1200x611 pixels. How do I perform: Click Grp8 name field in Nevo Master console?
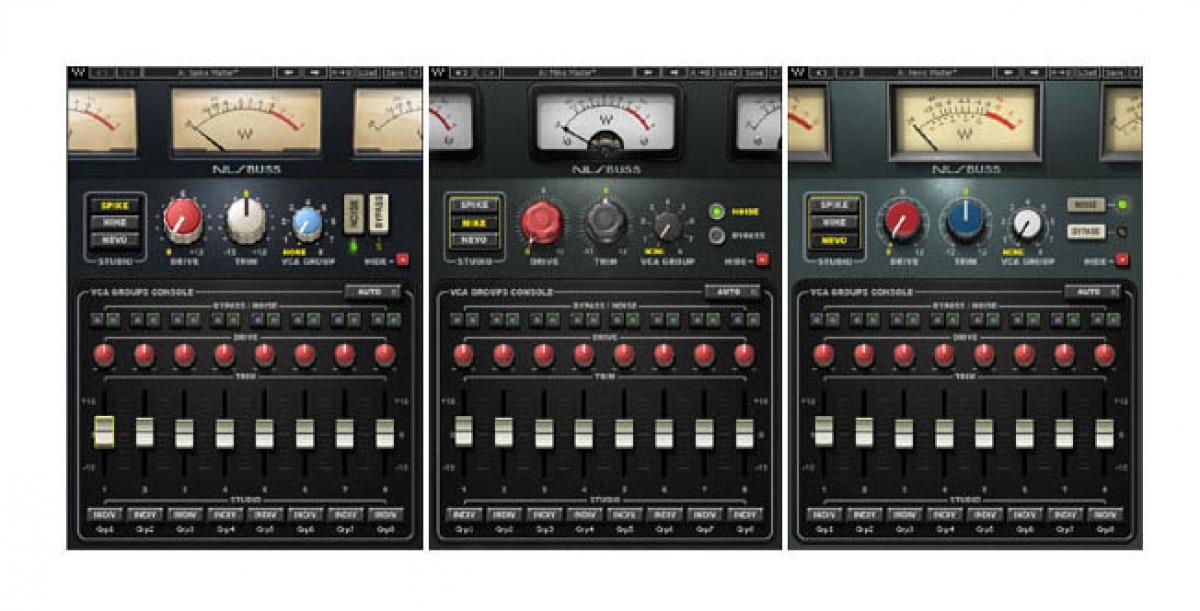[x=1105, y=529]
